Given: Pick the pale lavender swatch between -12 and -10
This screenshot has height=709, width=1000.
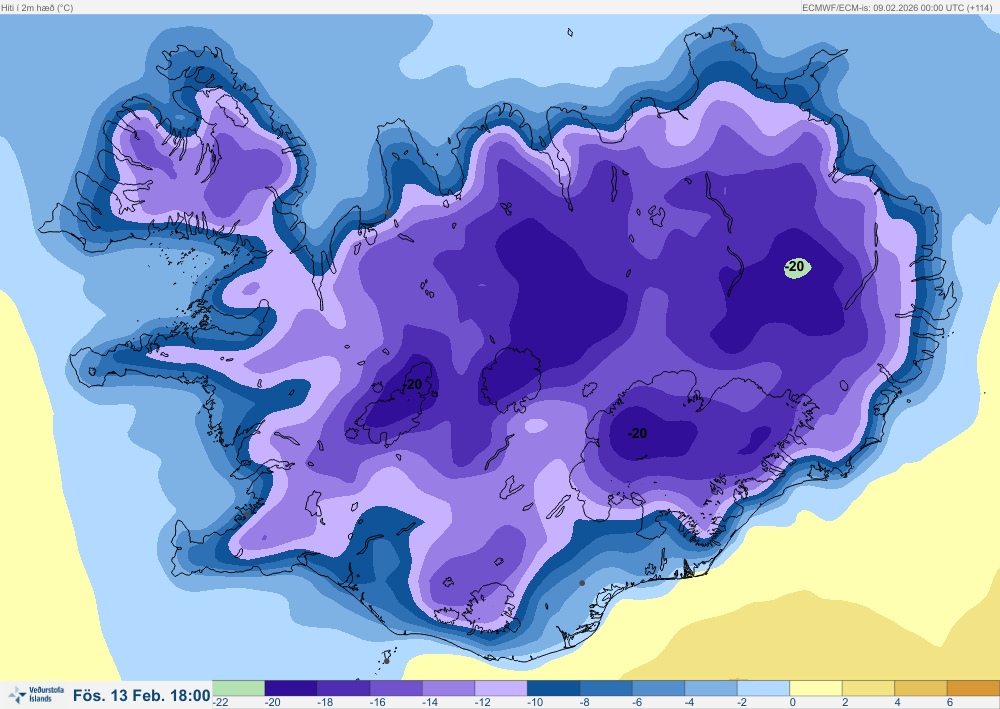Looking at the screenshot, I should coord(501,688).
